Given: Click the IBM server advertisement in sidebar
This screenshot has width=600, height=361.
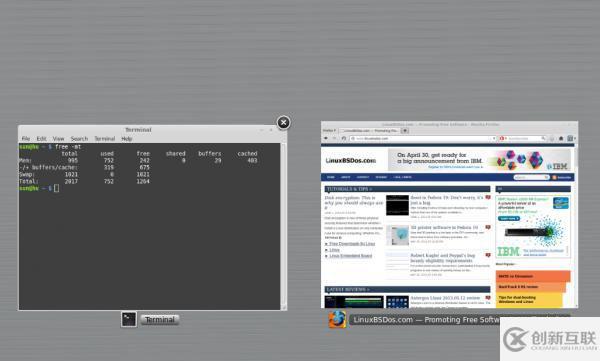Looking at the screenshot, I should point(533,227).
